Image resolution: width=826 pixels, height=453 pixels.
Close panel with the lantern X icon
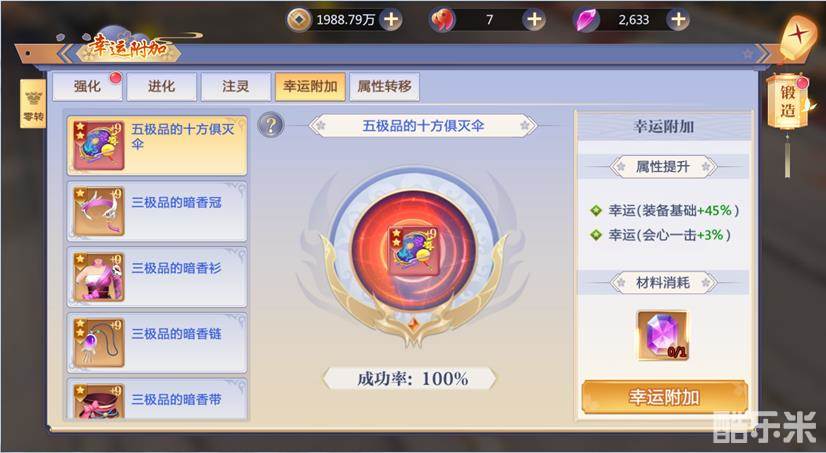pos(798,37)
